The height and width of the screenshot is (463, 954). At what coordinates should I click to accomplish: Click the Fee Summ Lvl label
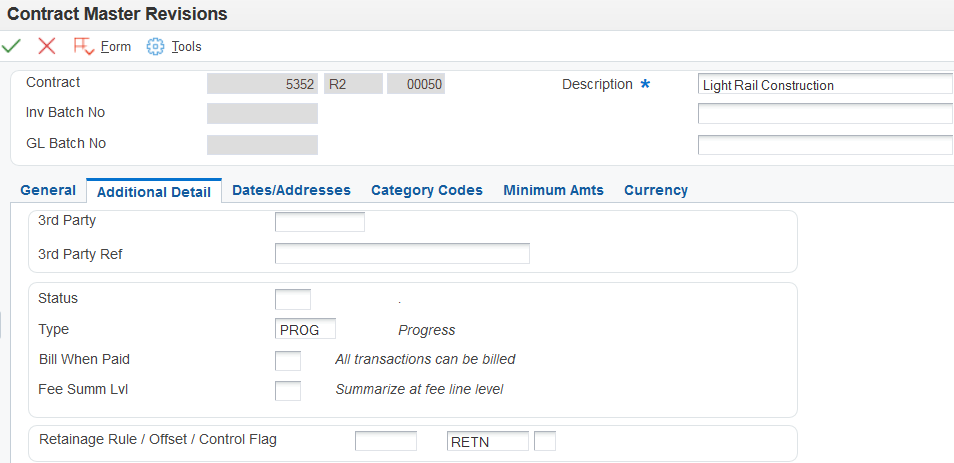pos(83,389)
